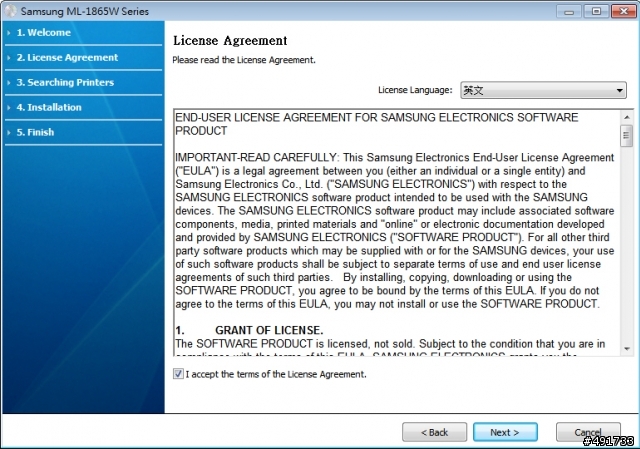Select the 3. Searching Printers step
Viewport: 640px width, 449px height.
pyautogui.click(x=65, y=82)
